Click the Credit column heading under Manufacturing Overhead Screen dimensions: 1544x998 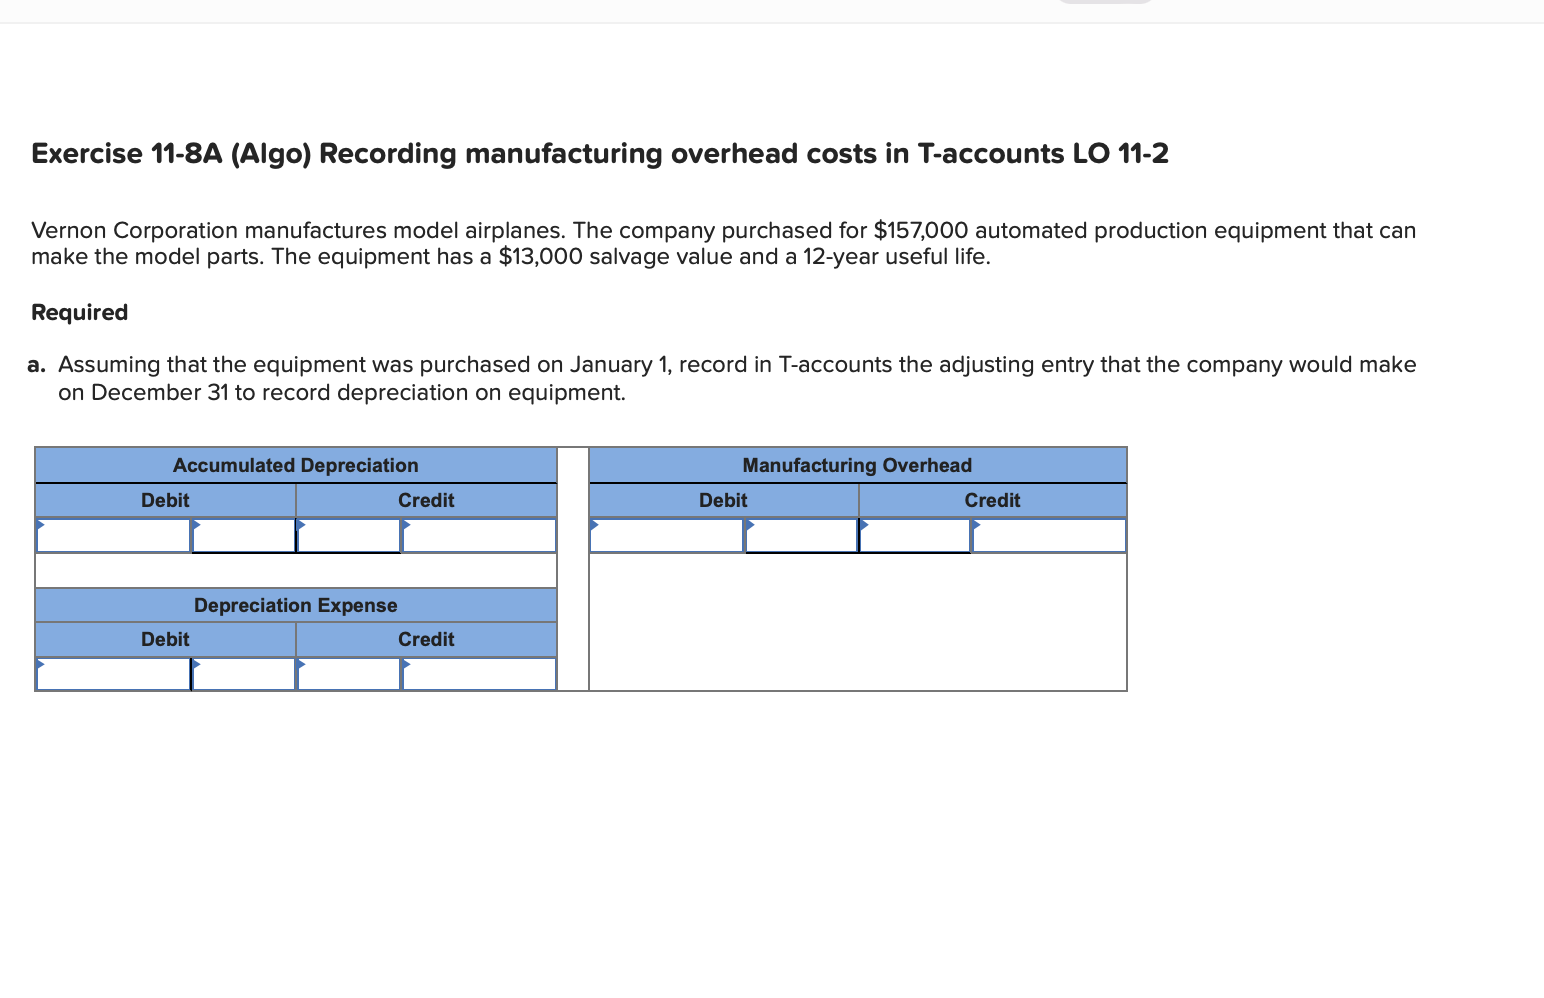[992, 500]
